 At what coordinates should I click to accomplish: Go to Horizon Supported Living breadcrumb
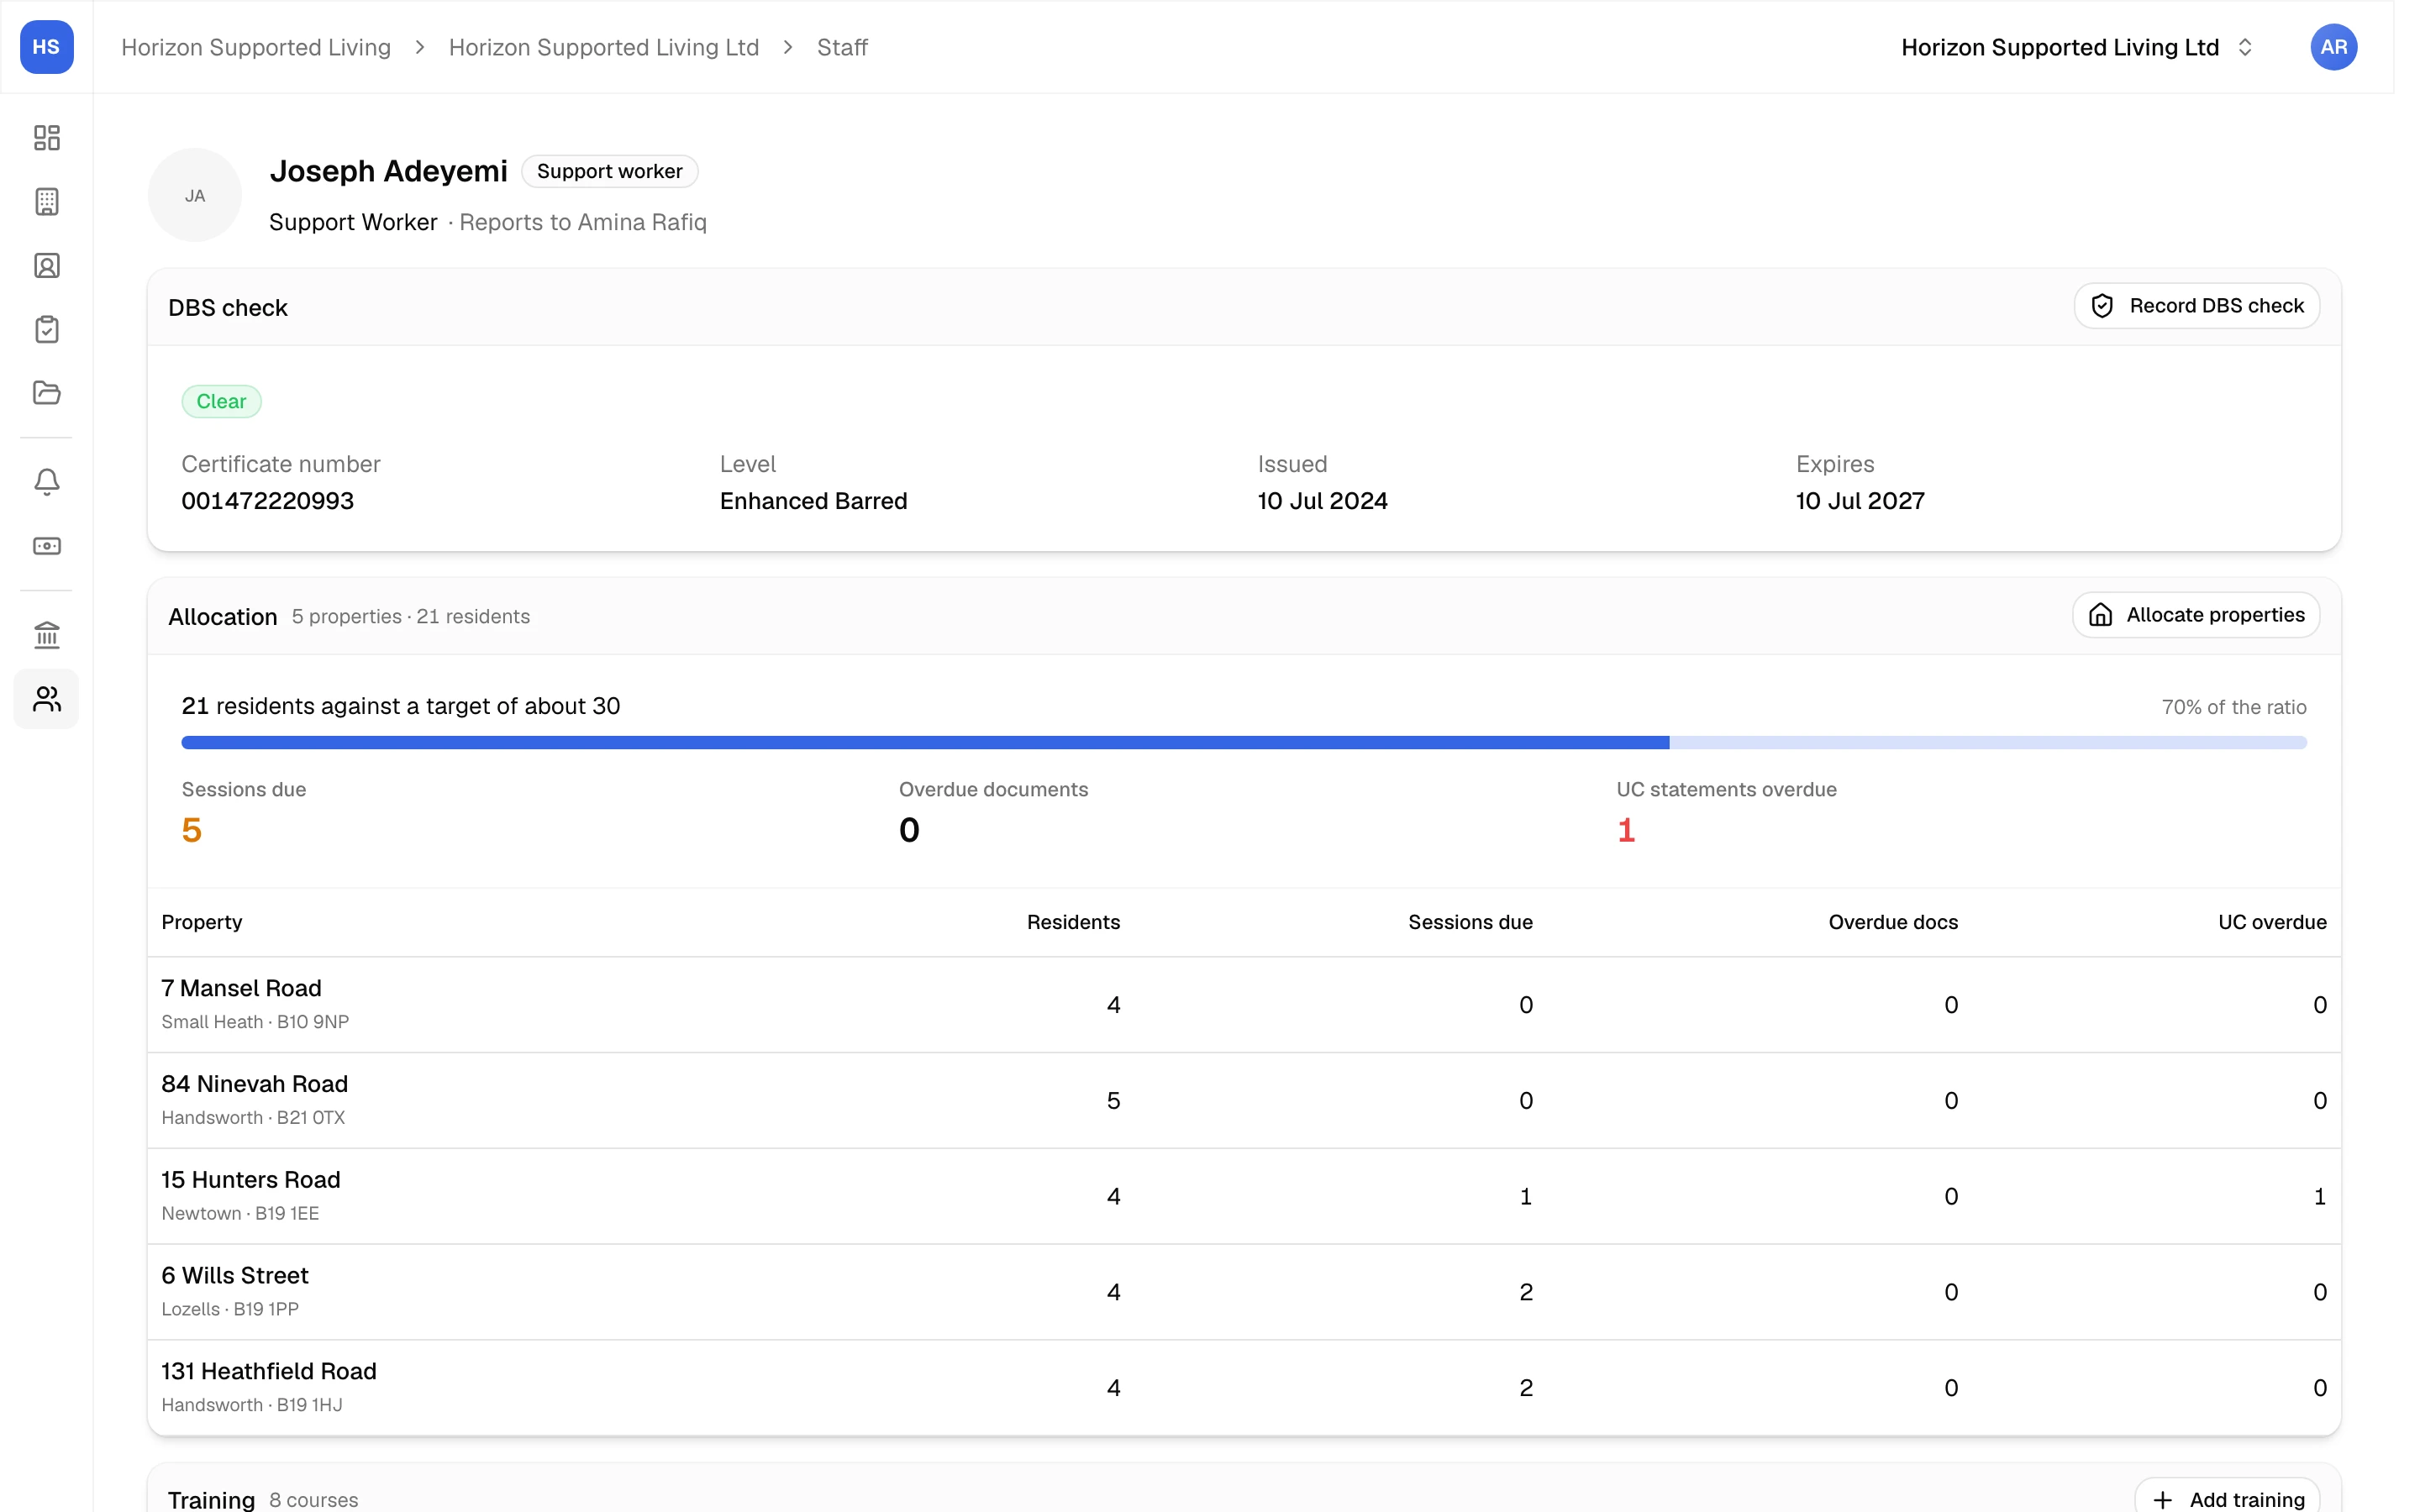256,47
